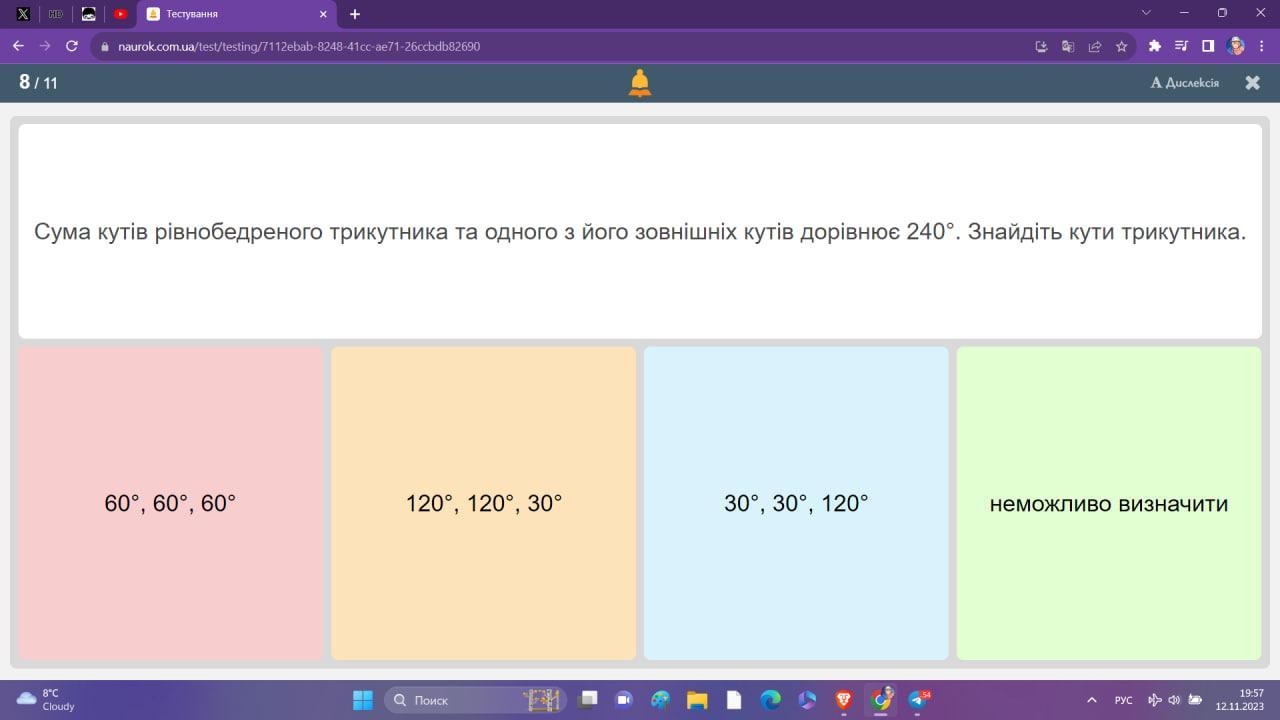Switch to the second pinned HD tab
The width and height of the screenshot is (1280, 720).
pos(56,14)
